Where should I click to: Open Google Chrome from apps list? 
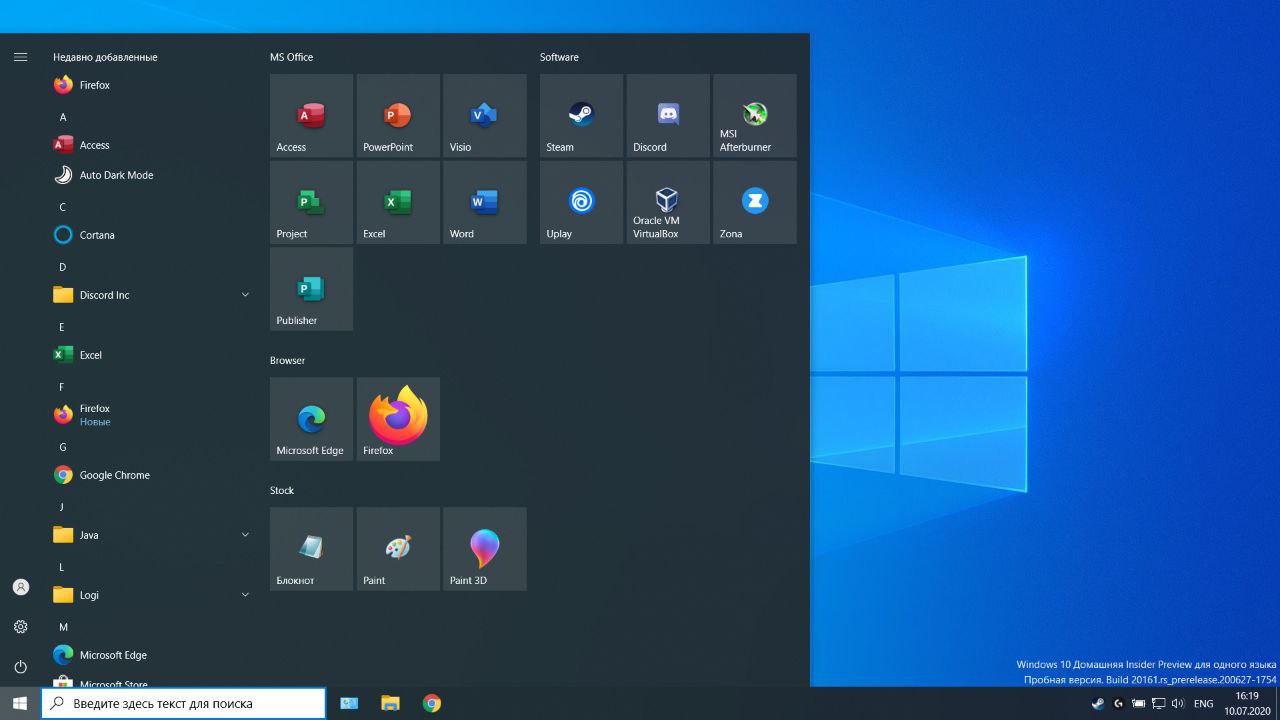point(150,475)
